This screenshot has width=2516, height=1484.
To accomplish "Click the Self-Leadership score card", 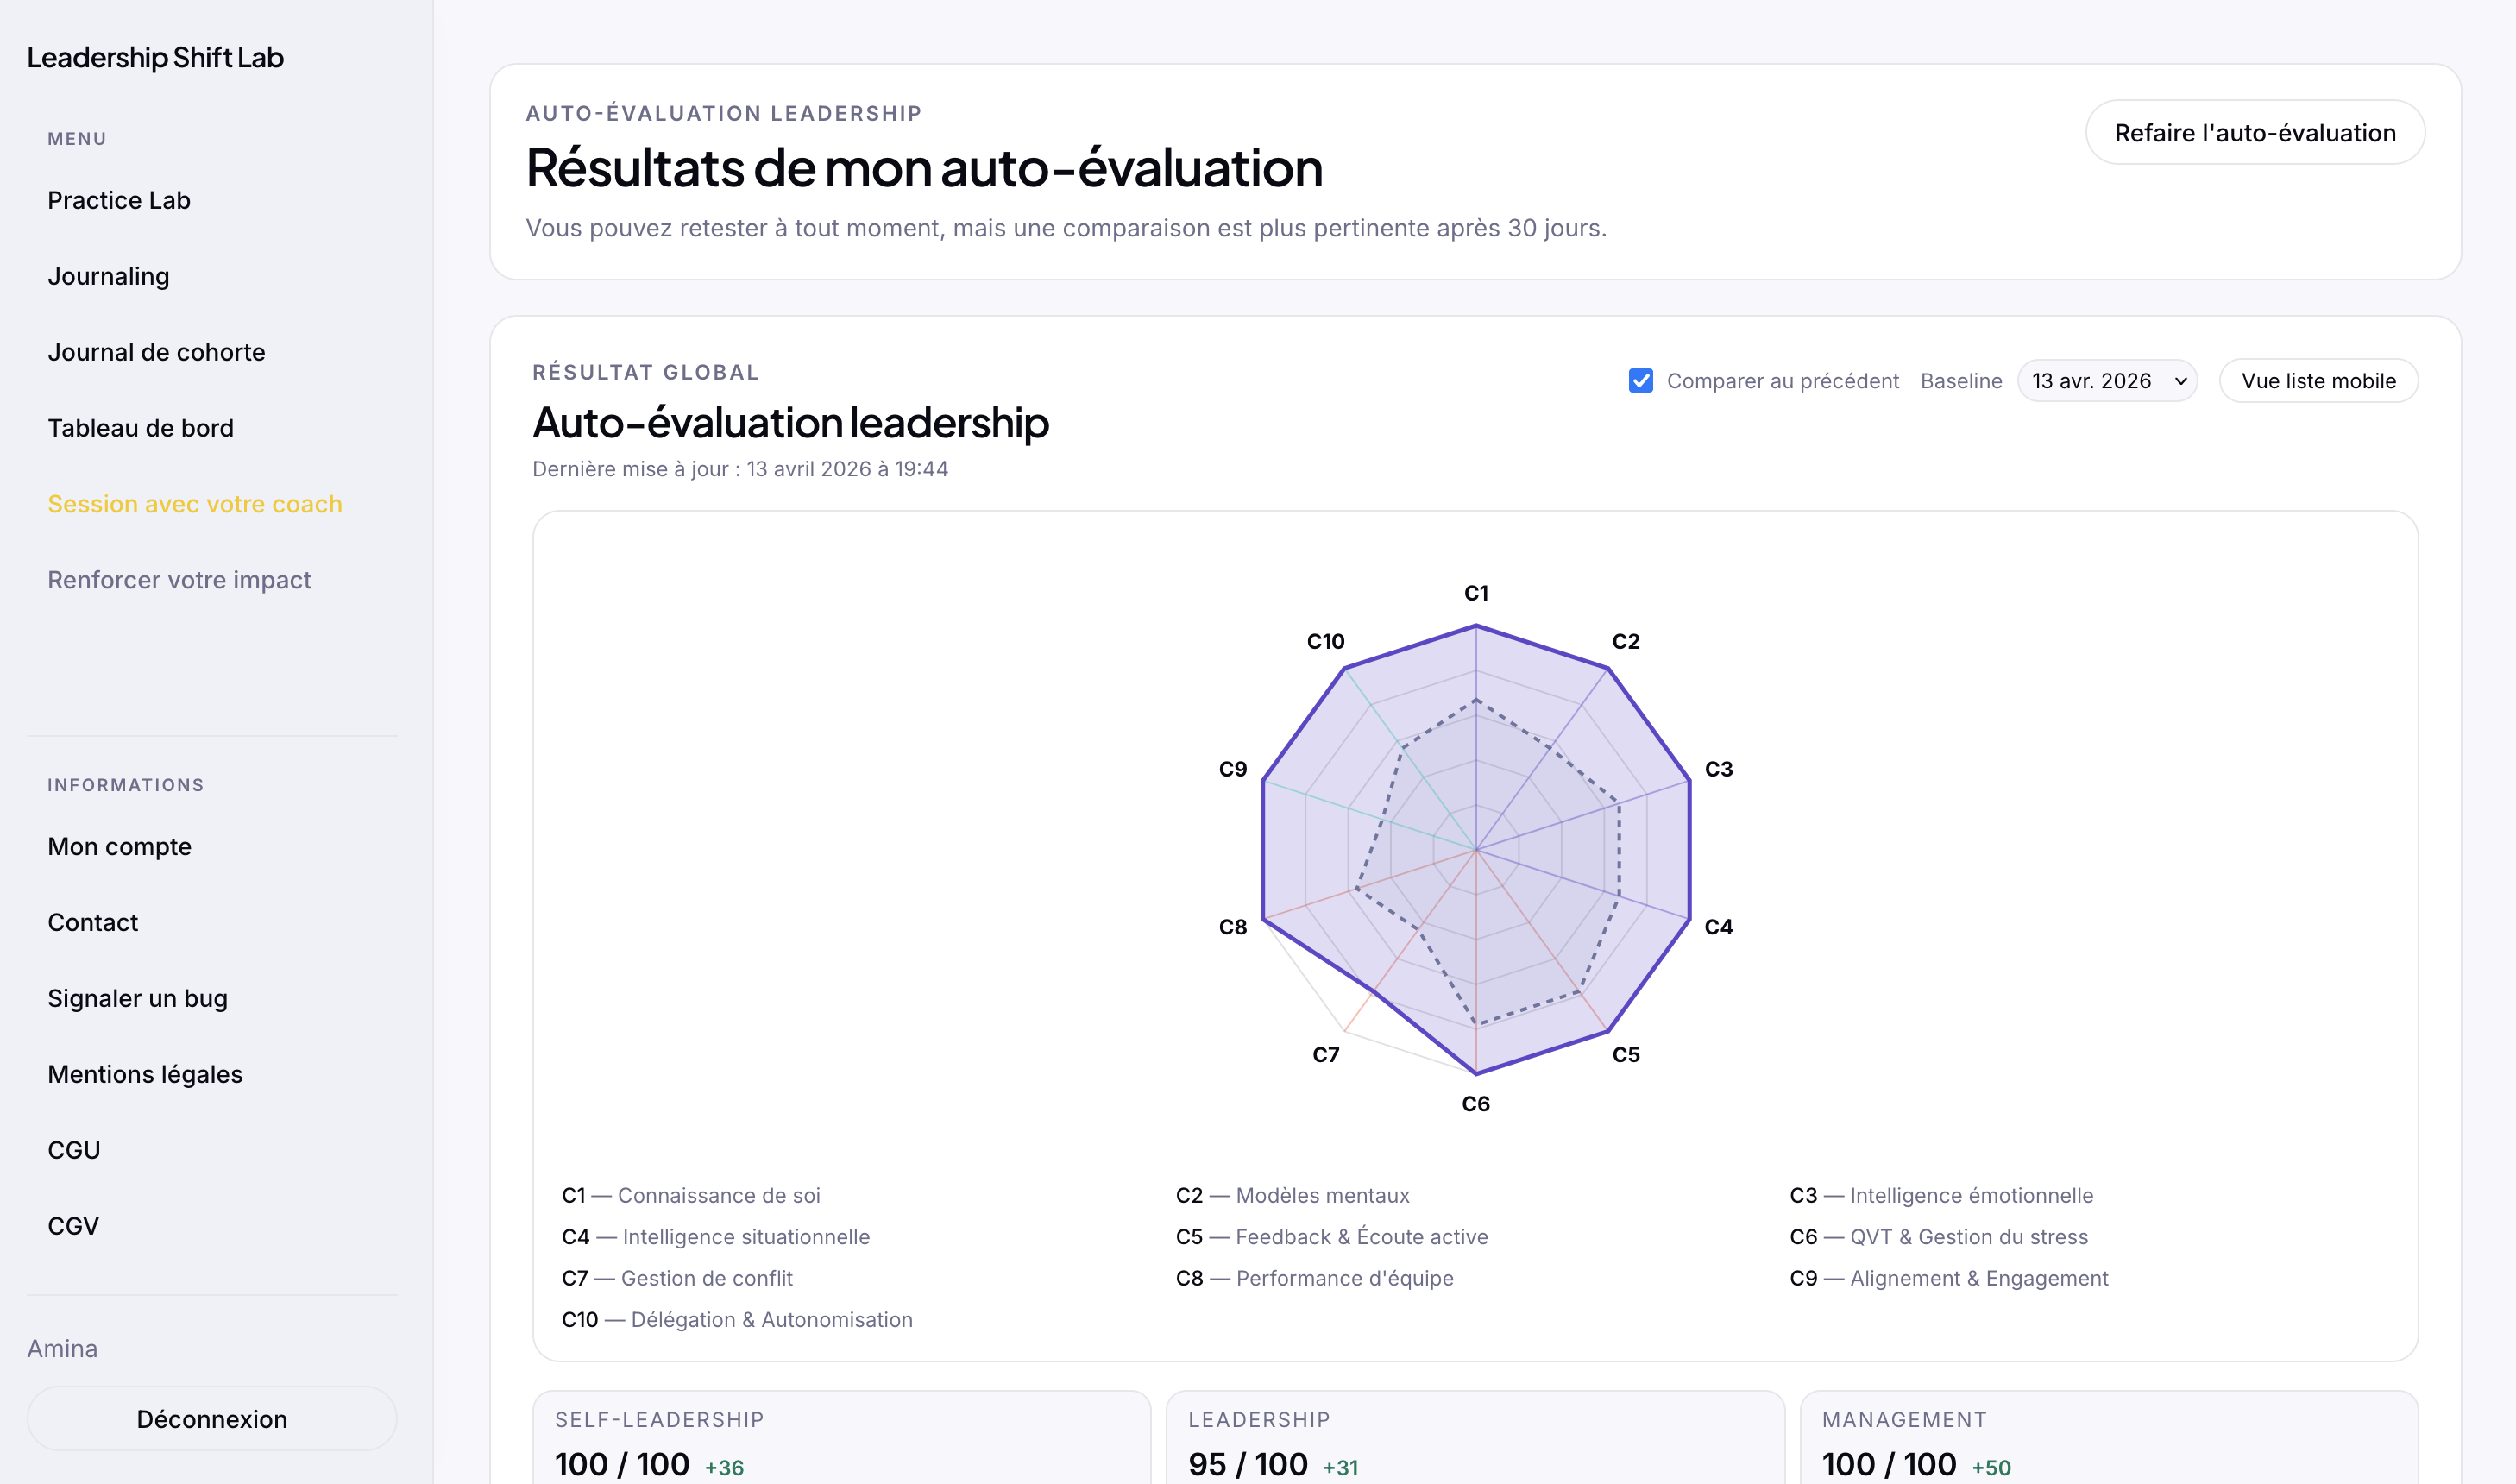I will 841,1441.
